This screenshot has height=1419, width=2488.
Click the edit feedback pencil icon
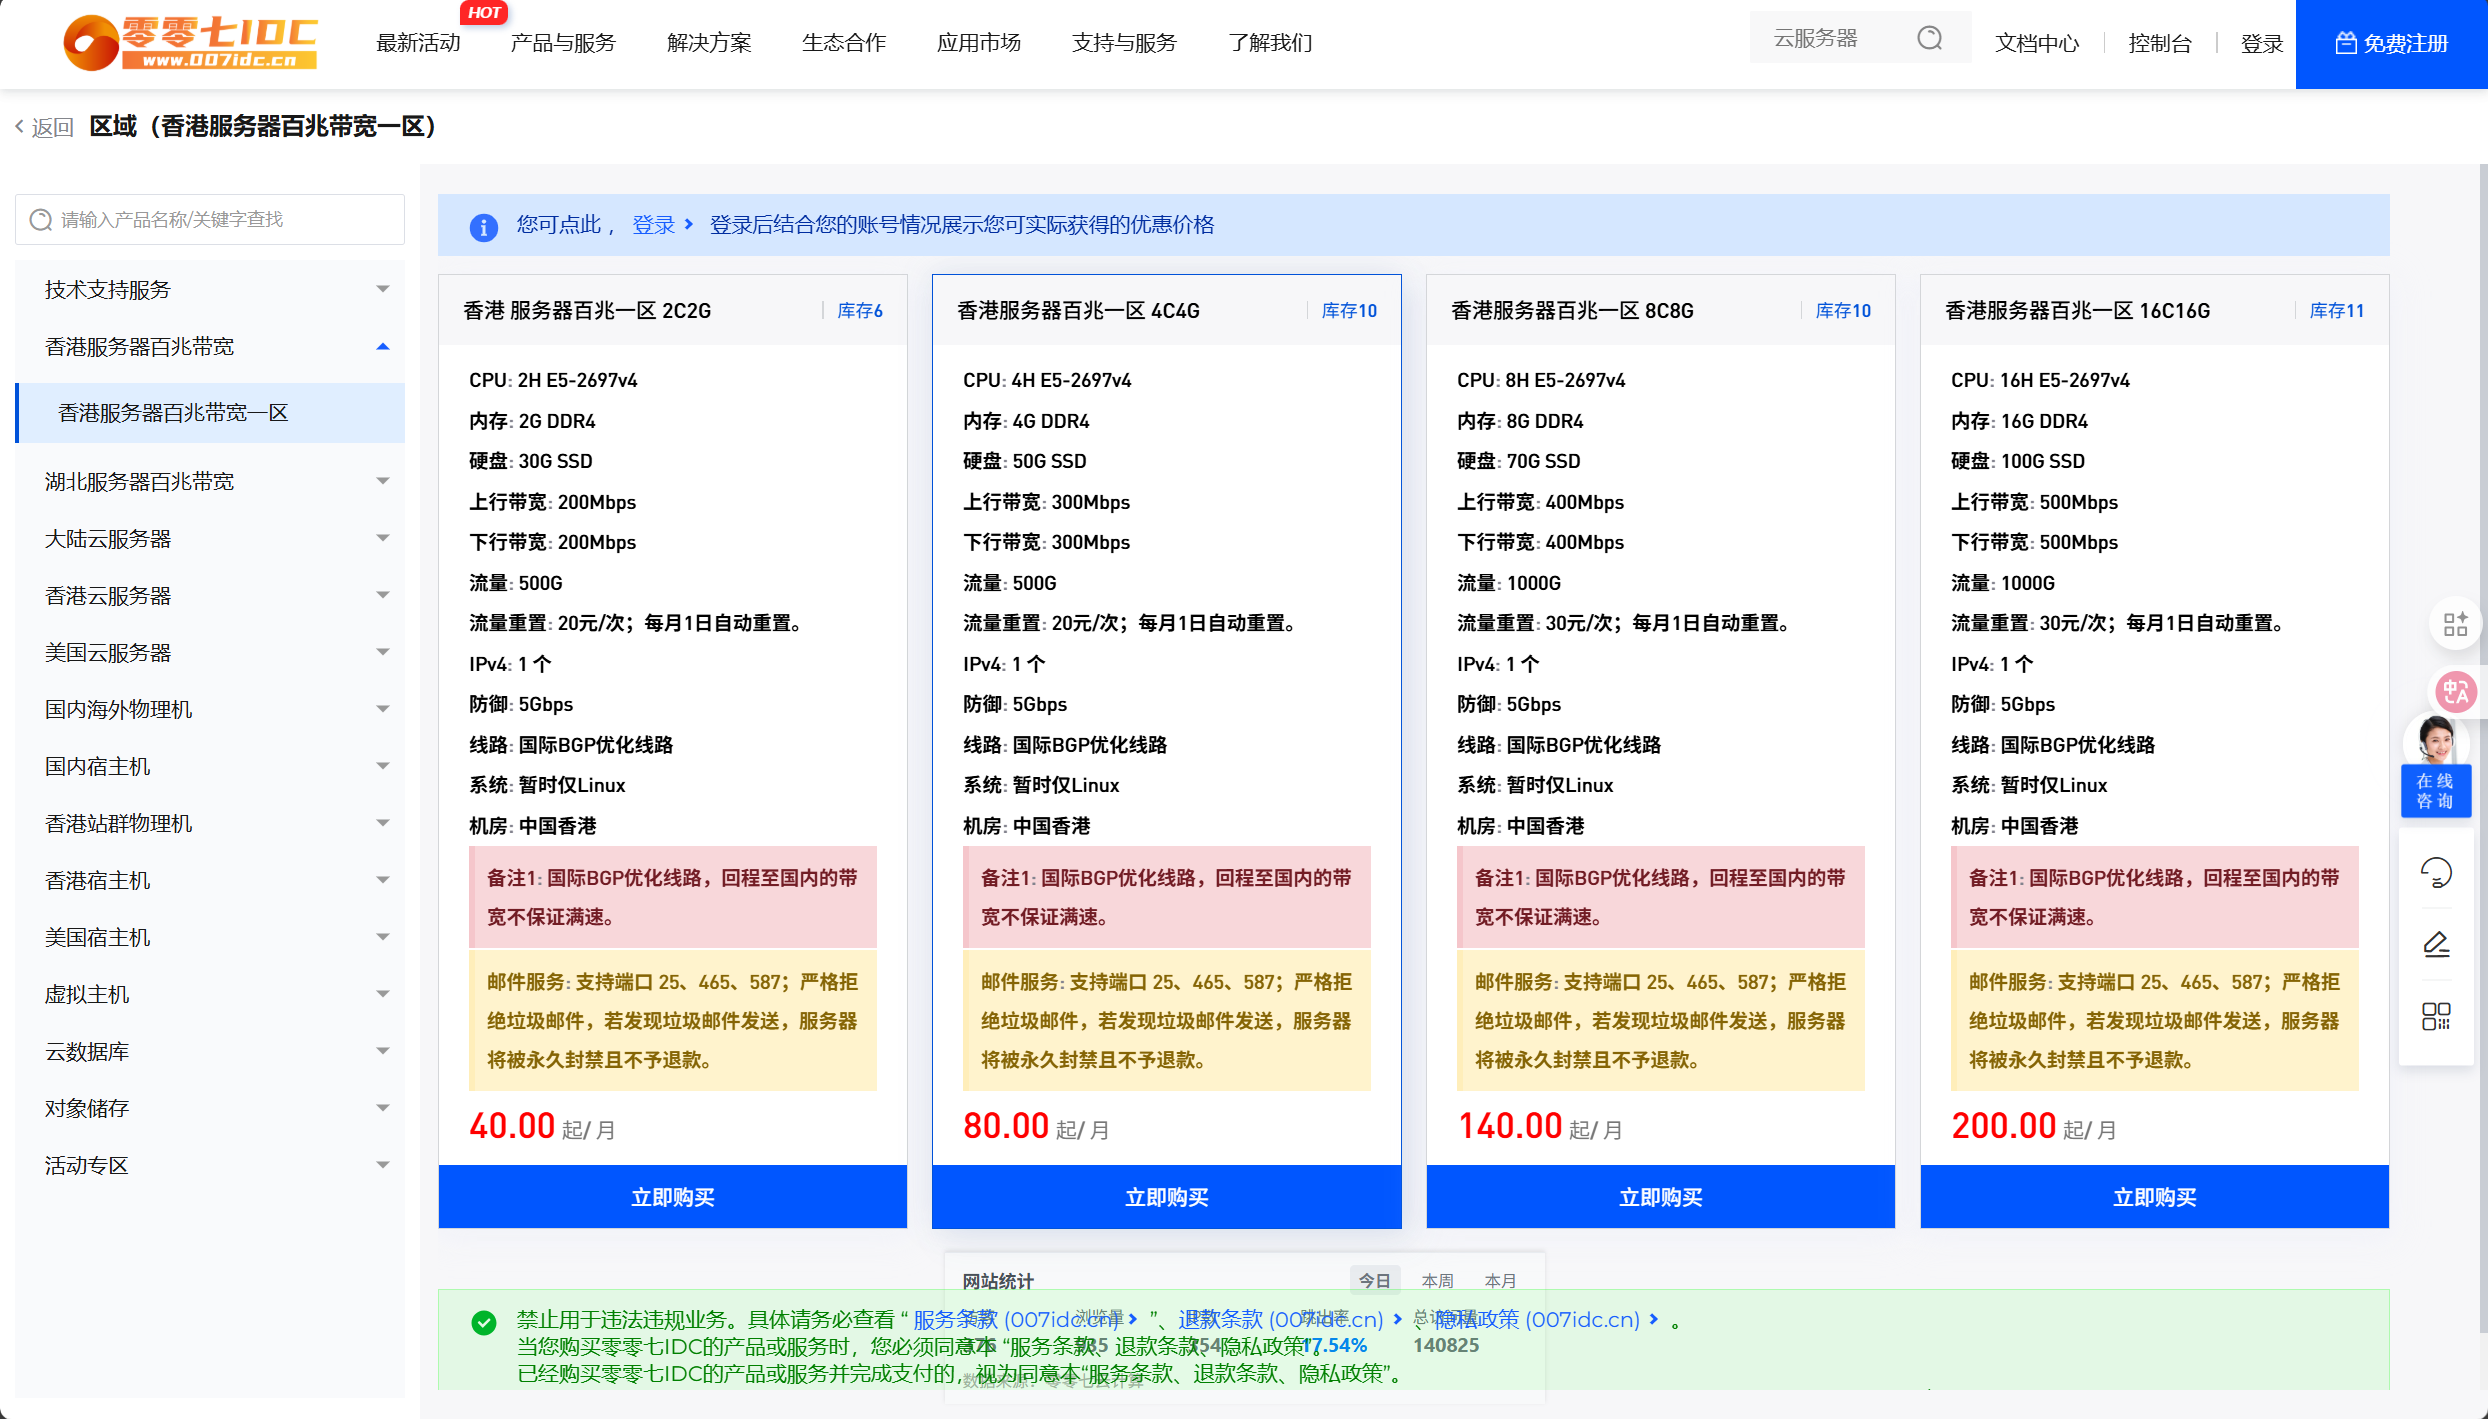[2436, 944]
